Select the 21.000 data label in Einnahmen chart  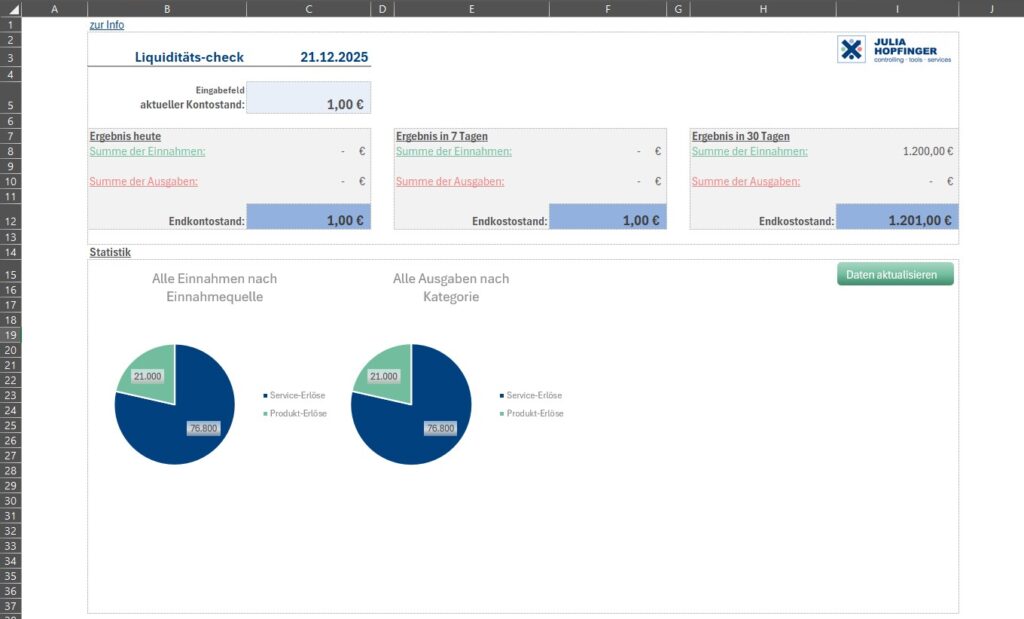pos(147,376)
